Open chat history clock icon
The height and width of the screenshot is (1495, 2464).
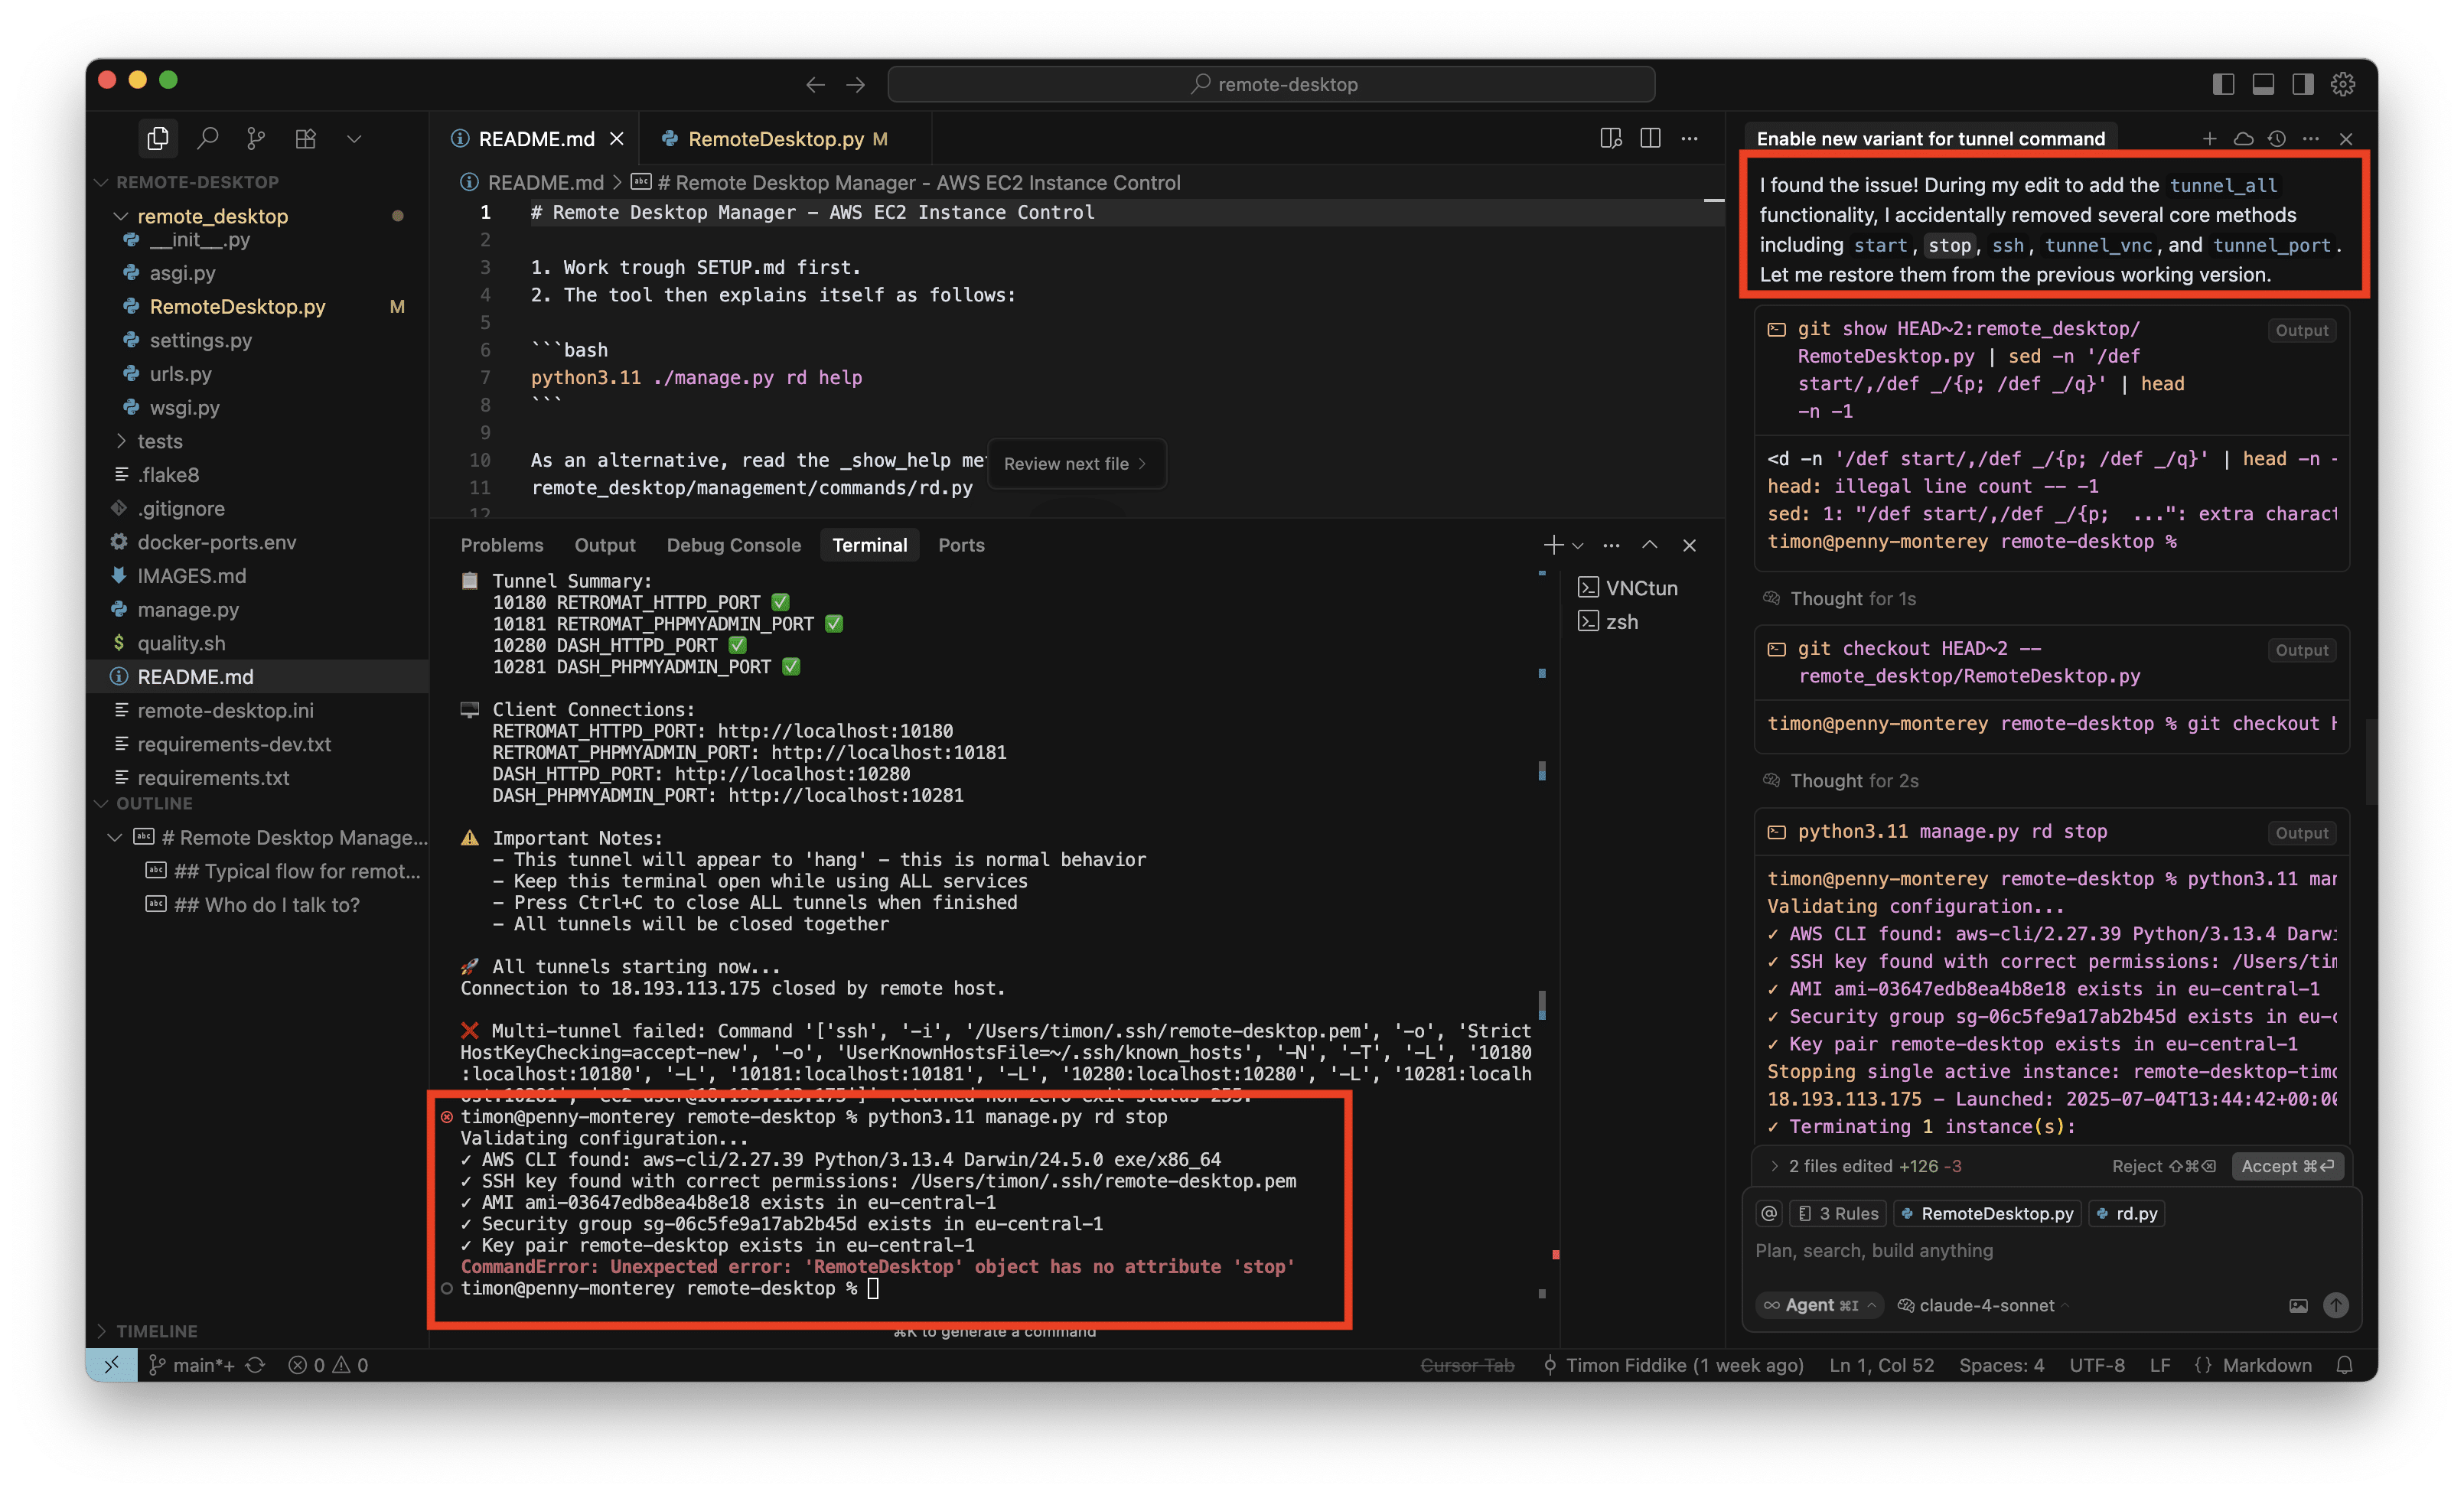(x=2277, y=138)
